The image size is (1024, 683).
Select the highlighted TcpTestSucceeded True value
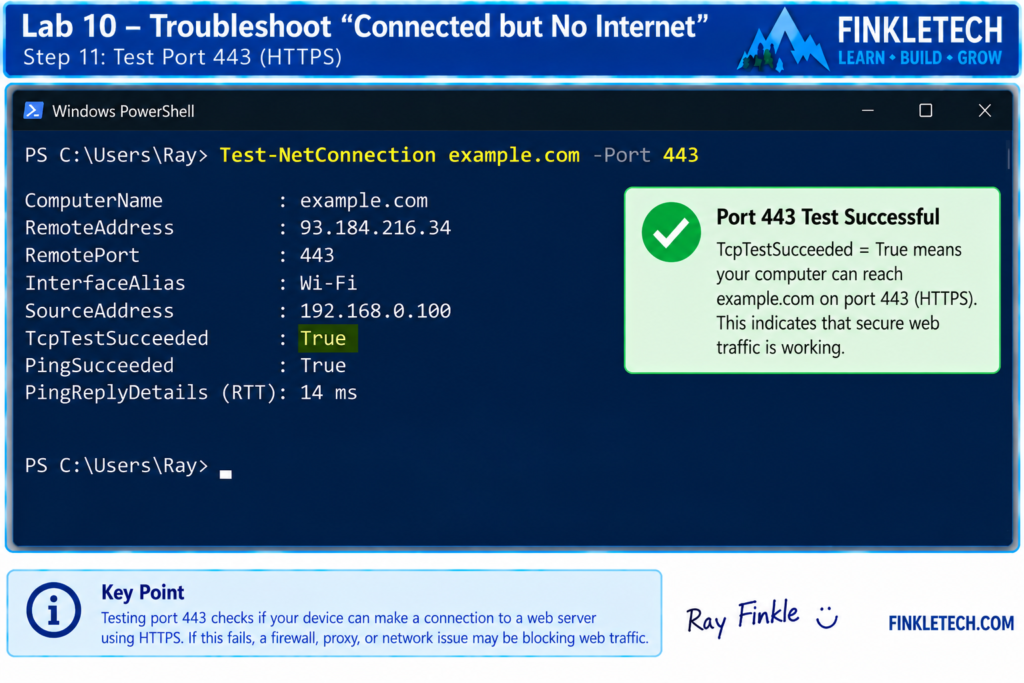[x=328, y=338]
